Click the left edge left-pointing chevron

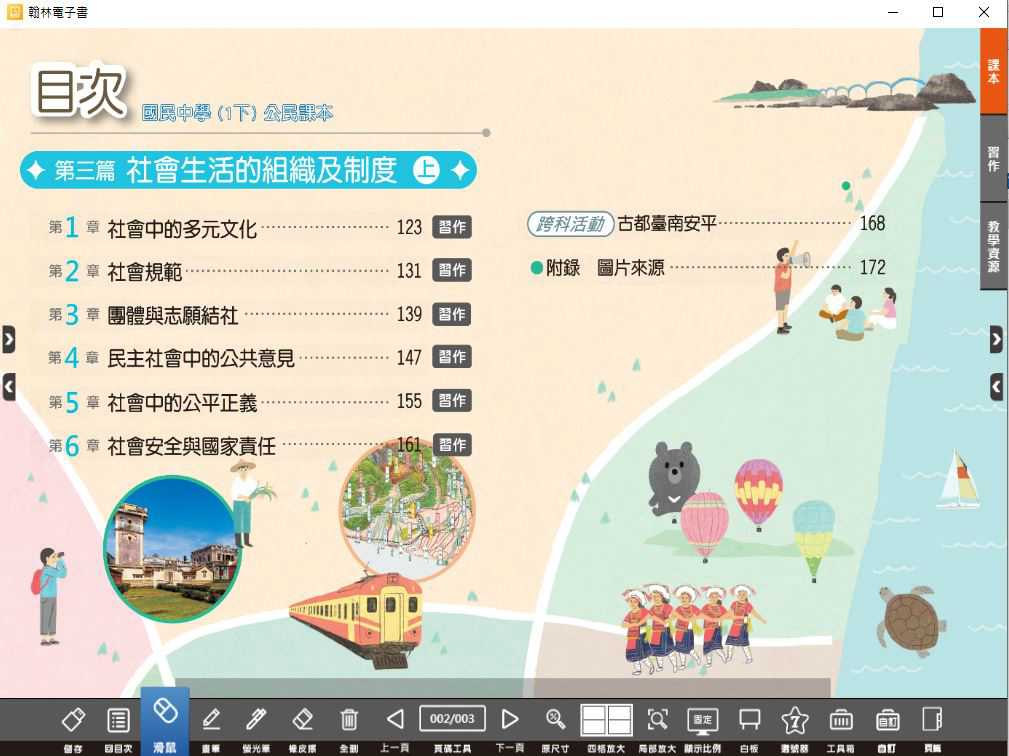coord(8,387)
